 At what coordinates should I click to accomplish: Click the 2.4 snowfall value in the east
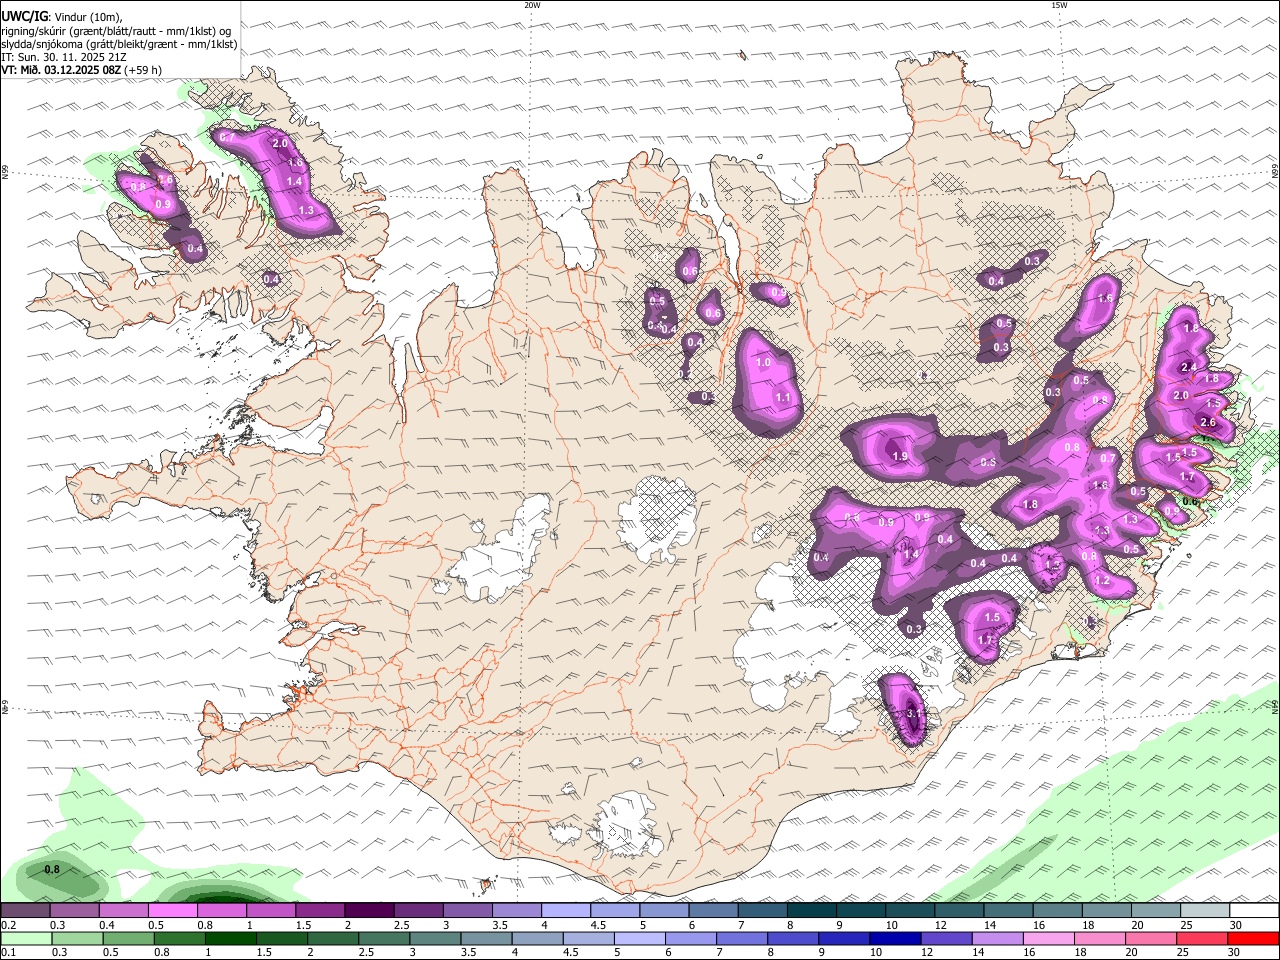click(1189, 368)
